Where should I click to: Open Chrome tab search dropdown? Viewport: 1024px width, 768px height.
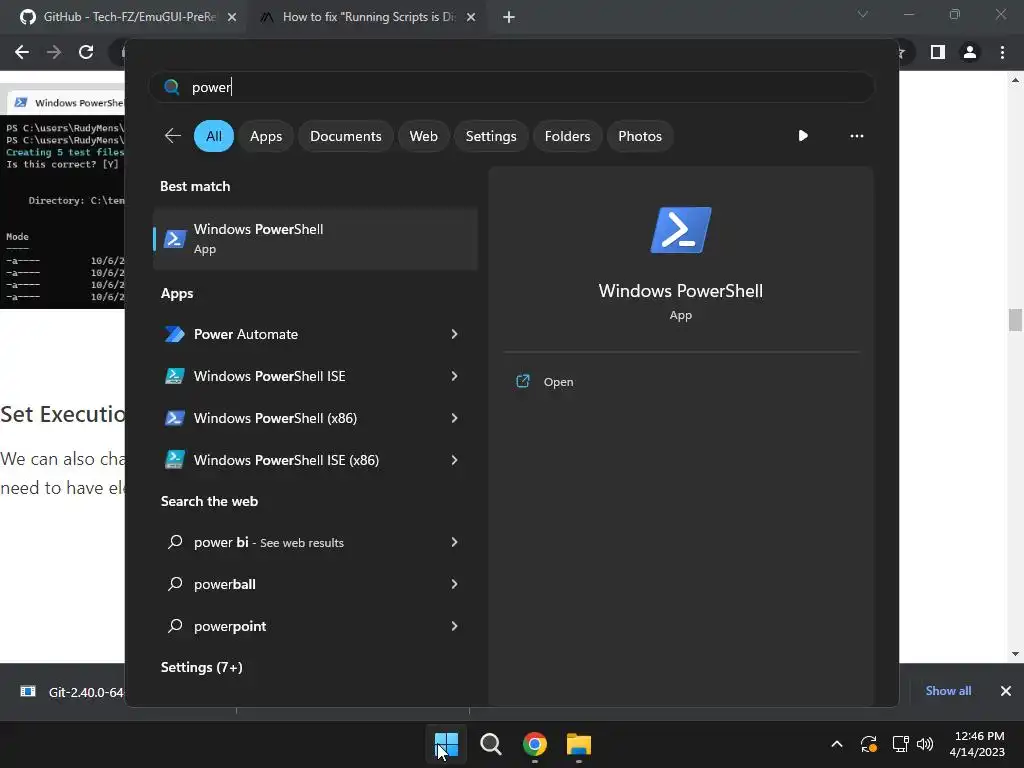point(863,14)
